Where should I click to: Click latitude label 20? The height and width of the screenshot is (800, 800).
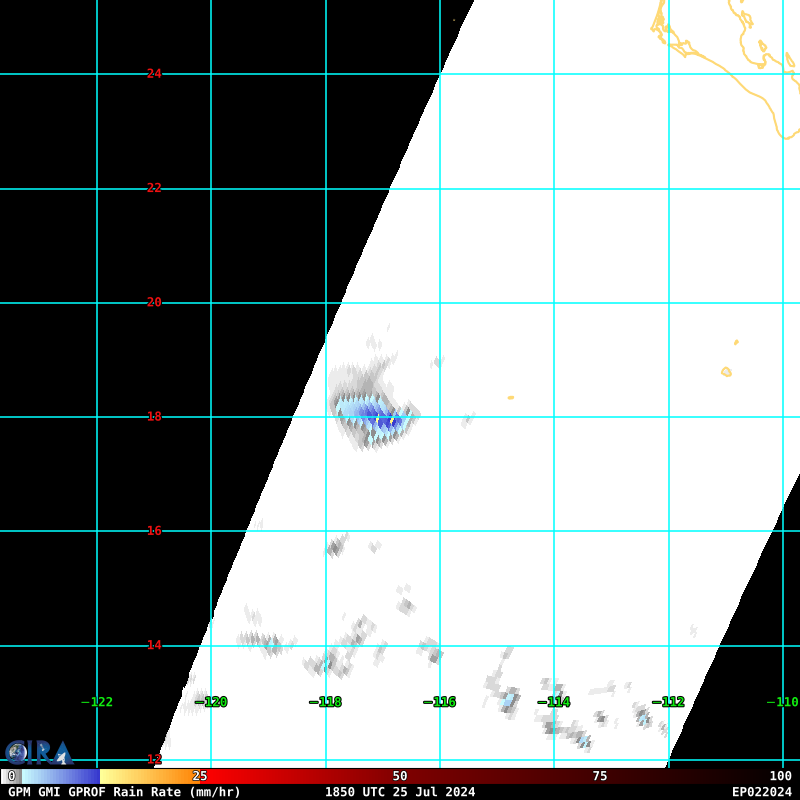(x=154, y=302)
